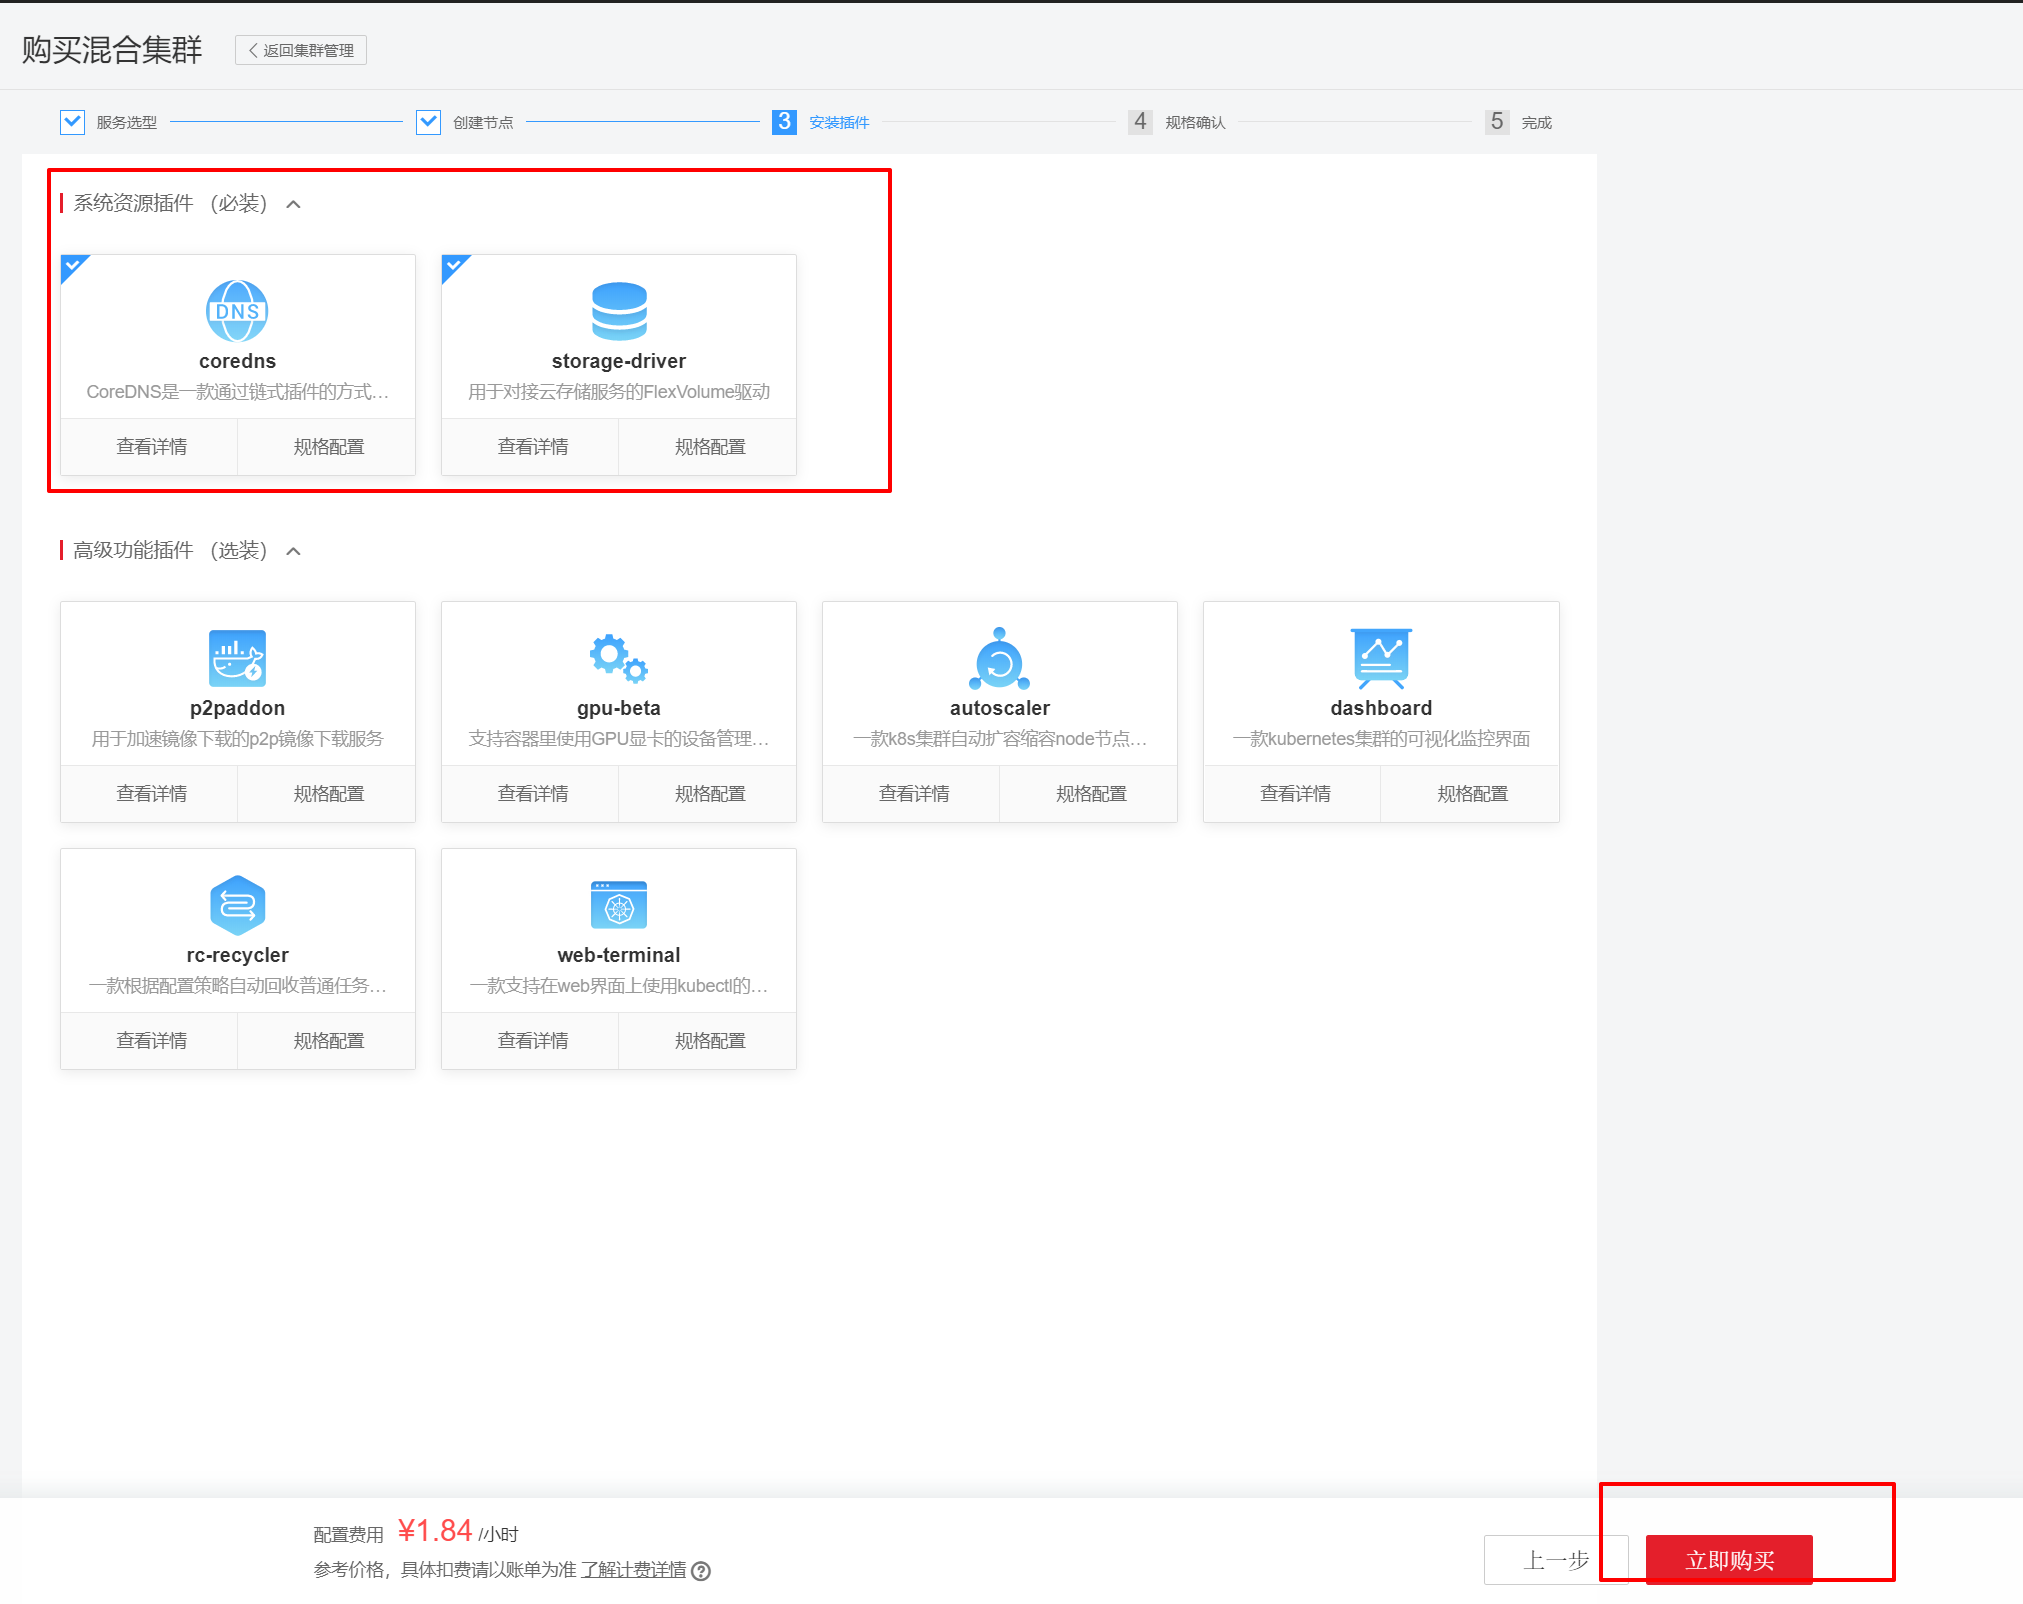Click 返回集群管理 back button
2023x1604 pixels.
[x=301, y=50]
